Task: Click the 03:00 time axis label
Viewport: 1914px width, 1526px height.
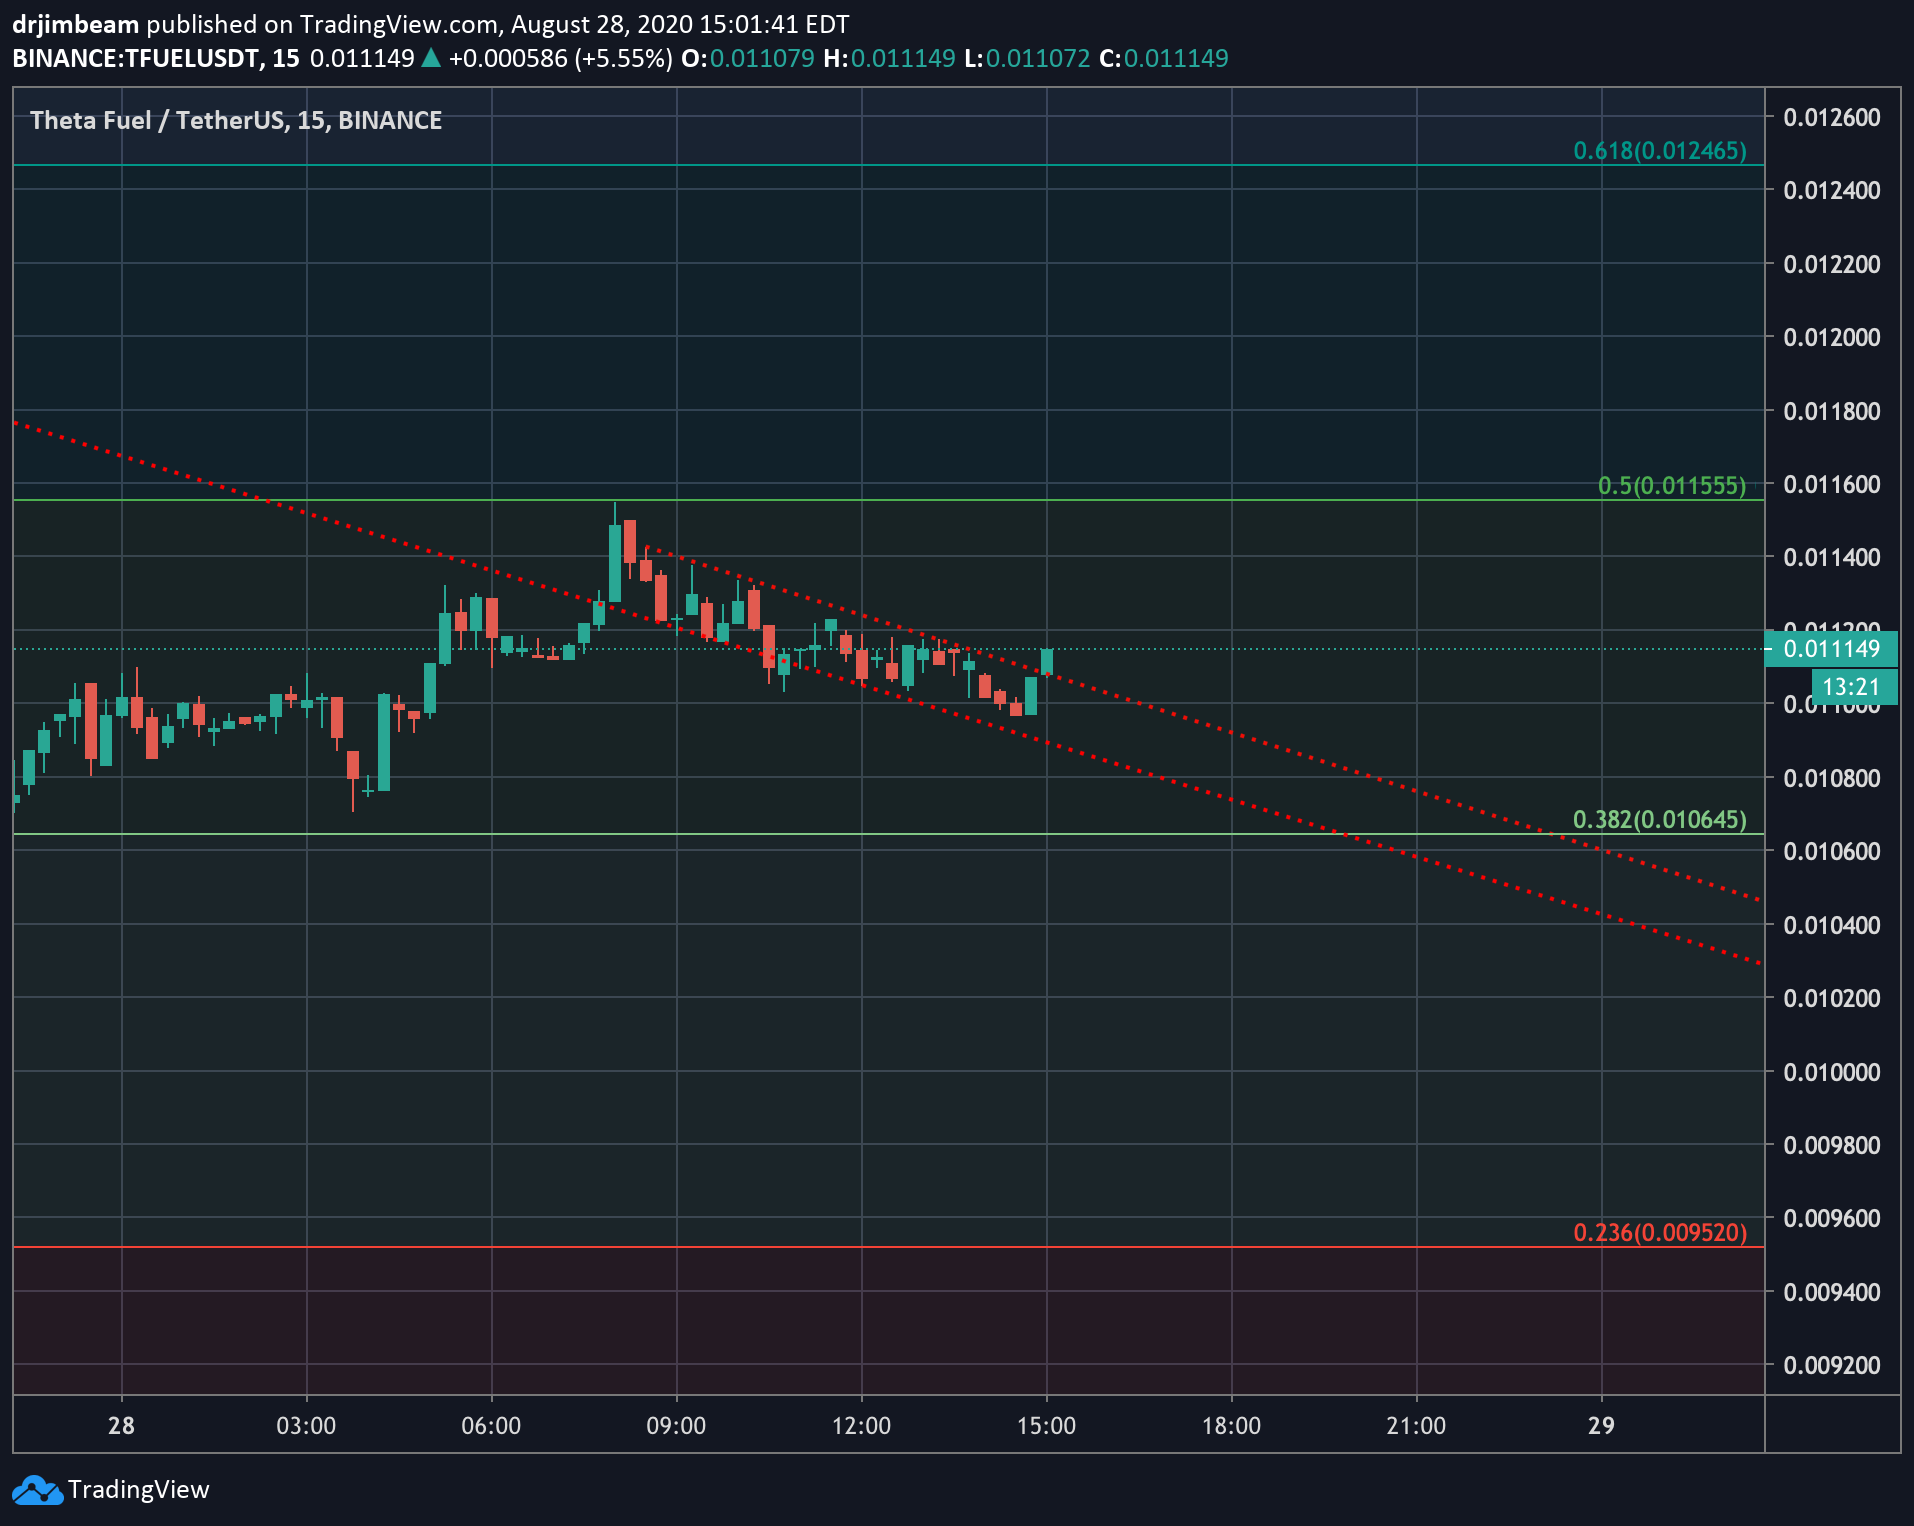Action: point(306,1426)
